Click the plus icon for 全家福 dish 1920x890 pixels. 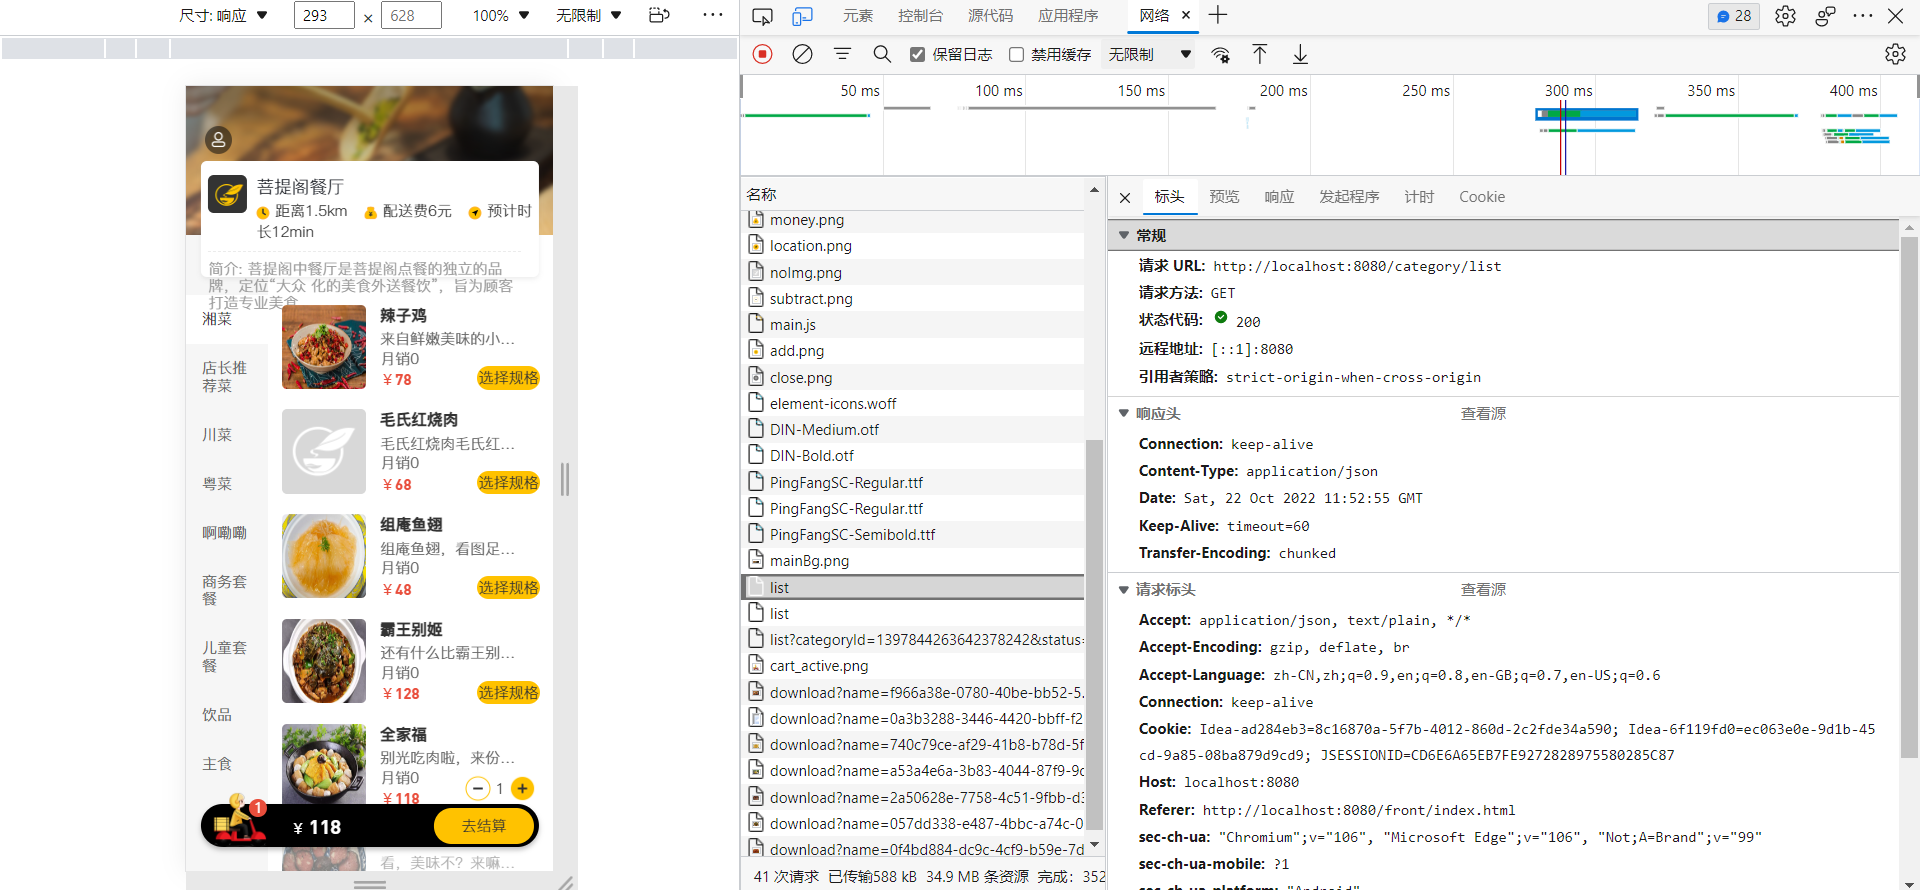[x=522, y=788]
